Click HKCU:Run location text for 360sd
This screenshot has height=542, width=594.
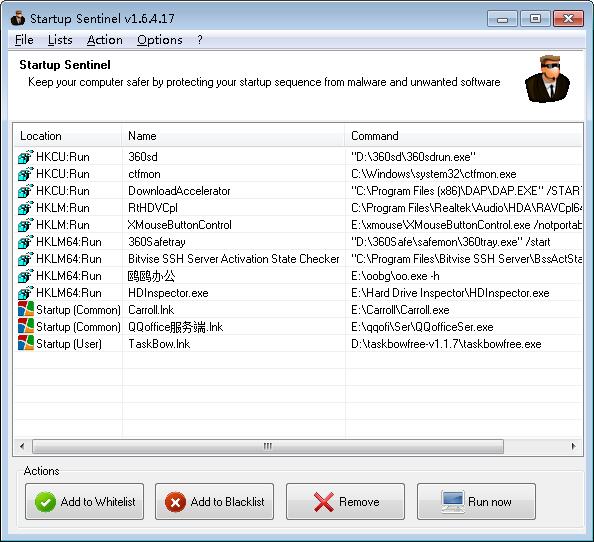click(63, 157)
